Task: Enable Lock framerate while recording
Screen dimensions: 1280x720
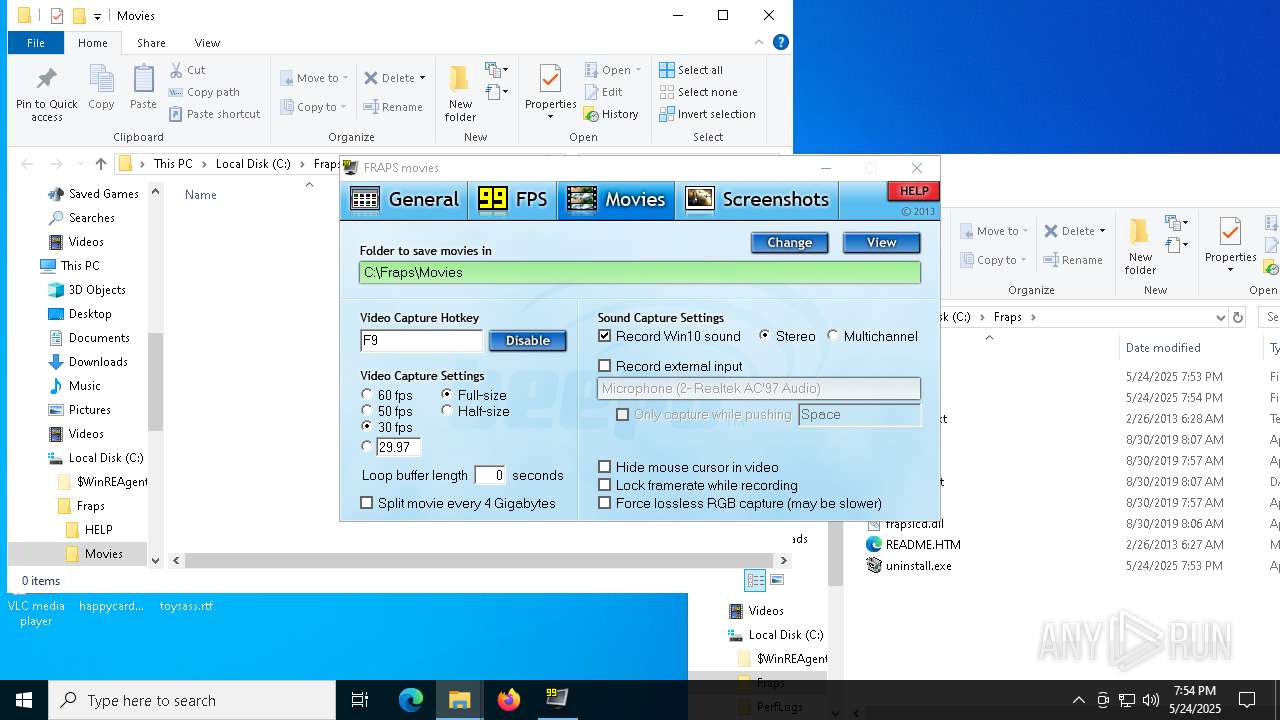Action: tap(604, 485)
